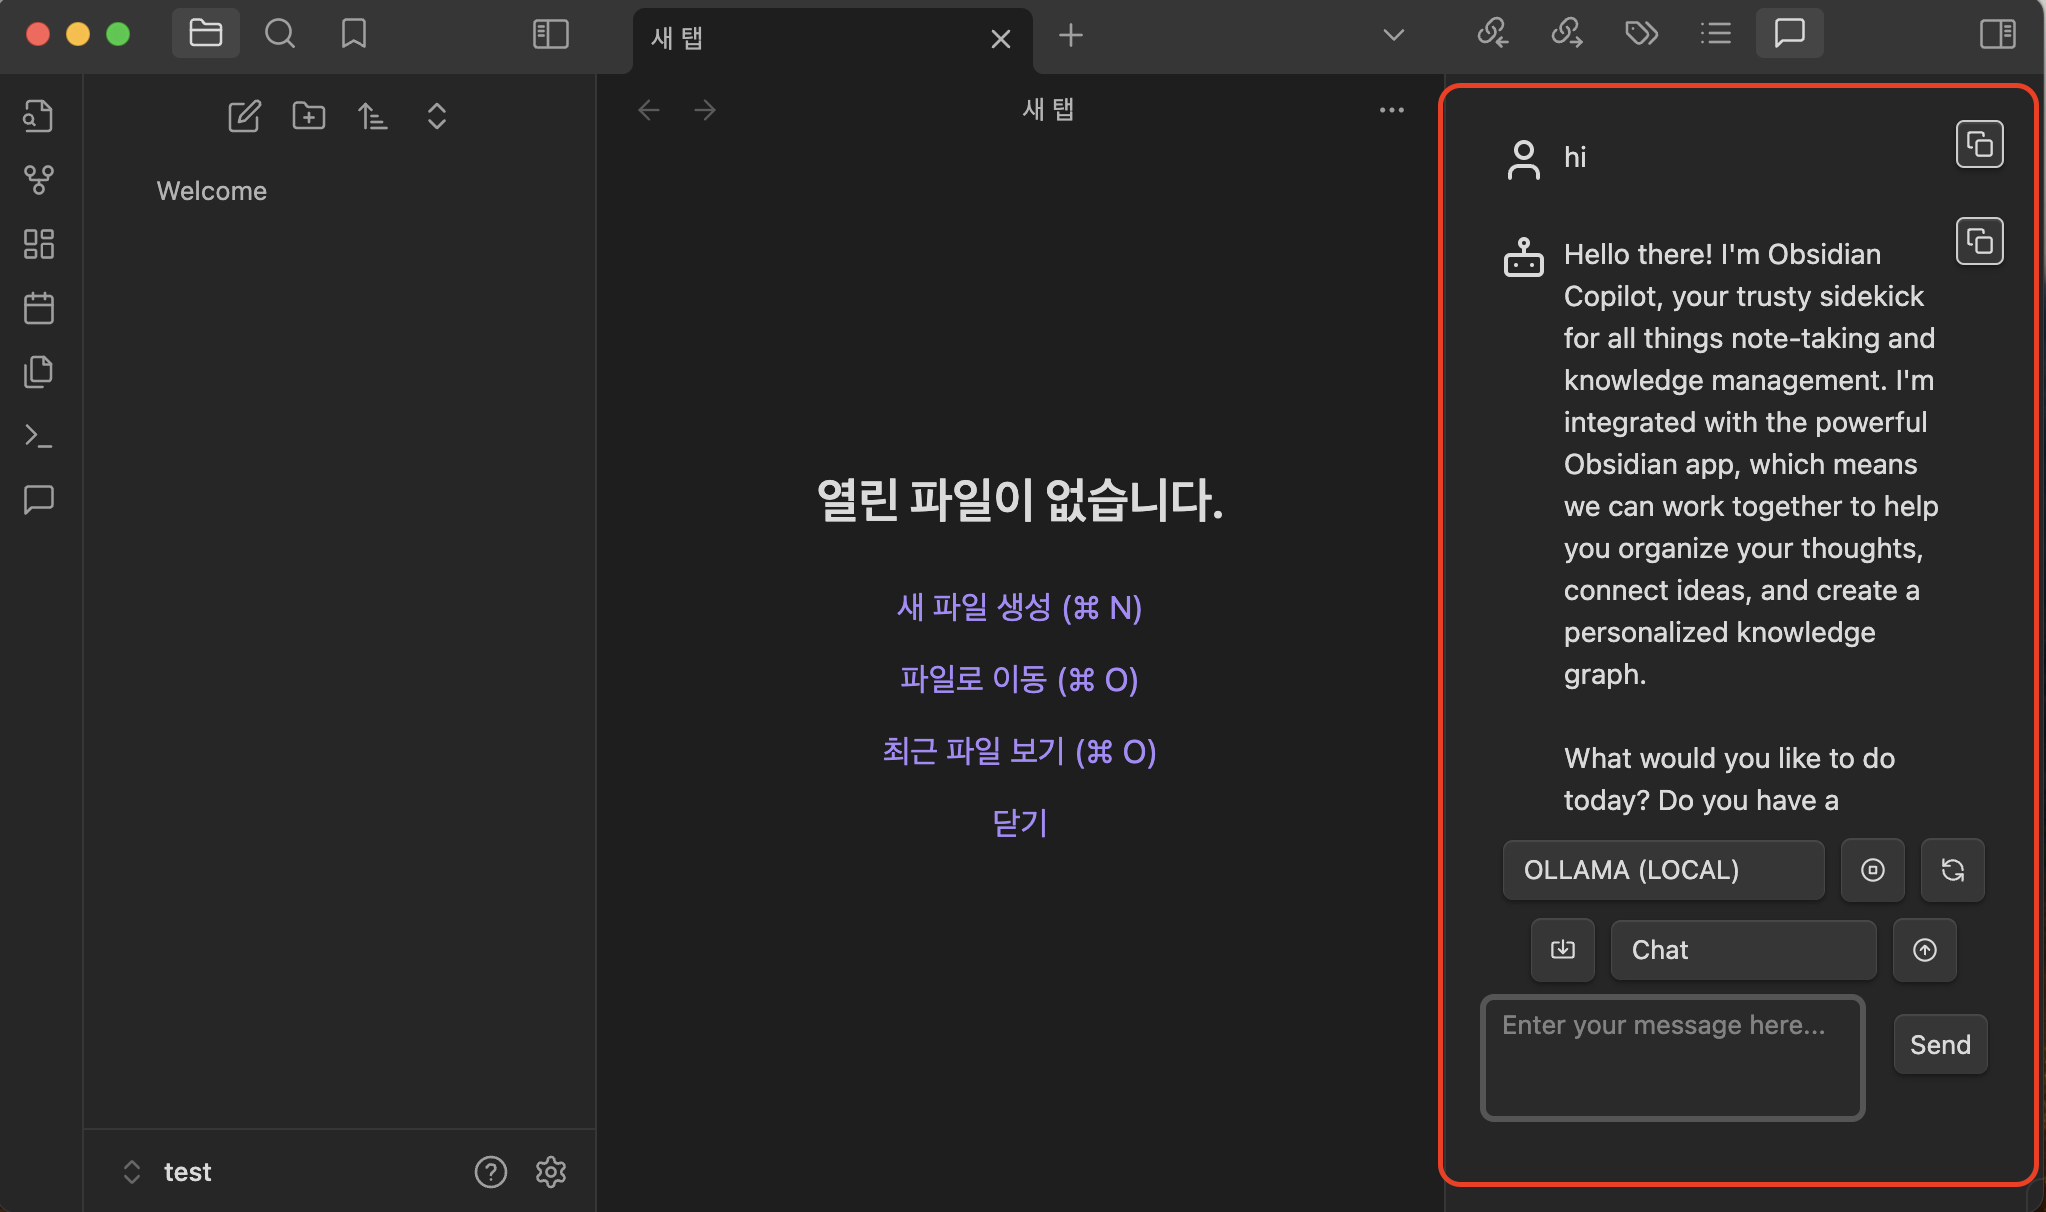Click the message input field
The width and height of the screenshot is (2046, 1212).
pos(1672,1058)
